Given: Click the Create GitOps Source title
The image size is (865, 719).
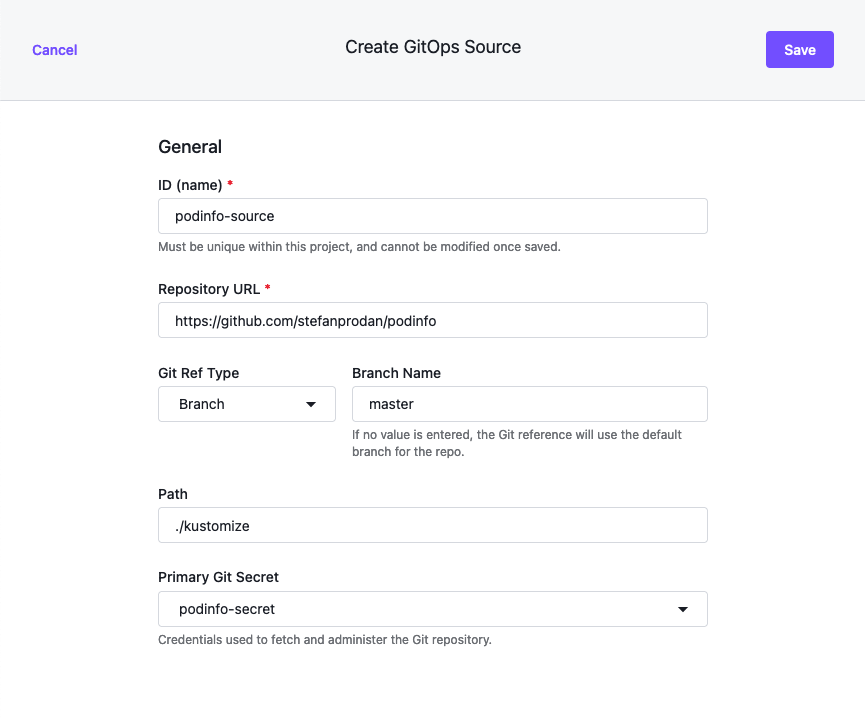Looking at the screenshot, I should tap(432, 47).
